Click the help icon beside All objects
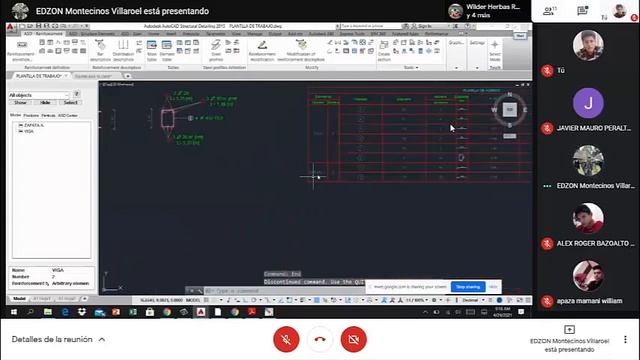The image size is (640, 360). 76,94
